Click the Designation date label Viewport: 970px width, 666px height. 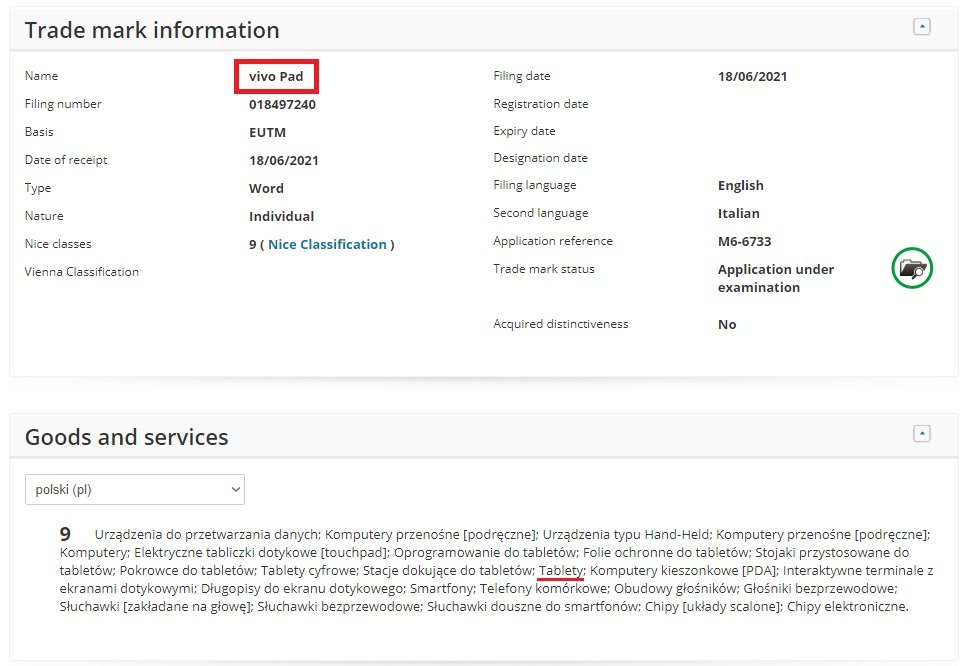click(540, 158)
